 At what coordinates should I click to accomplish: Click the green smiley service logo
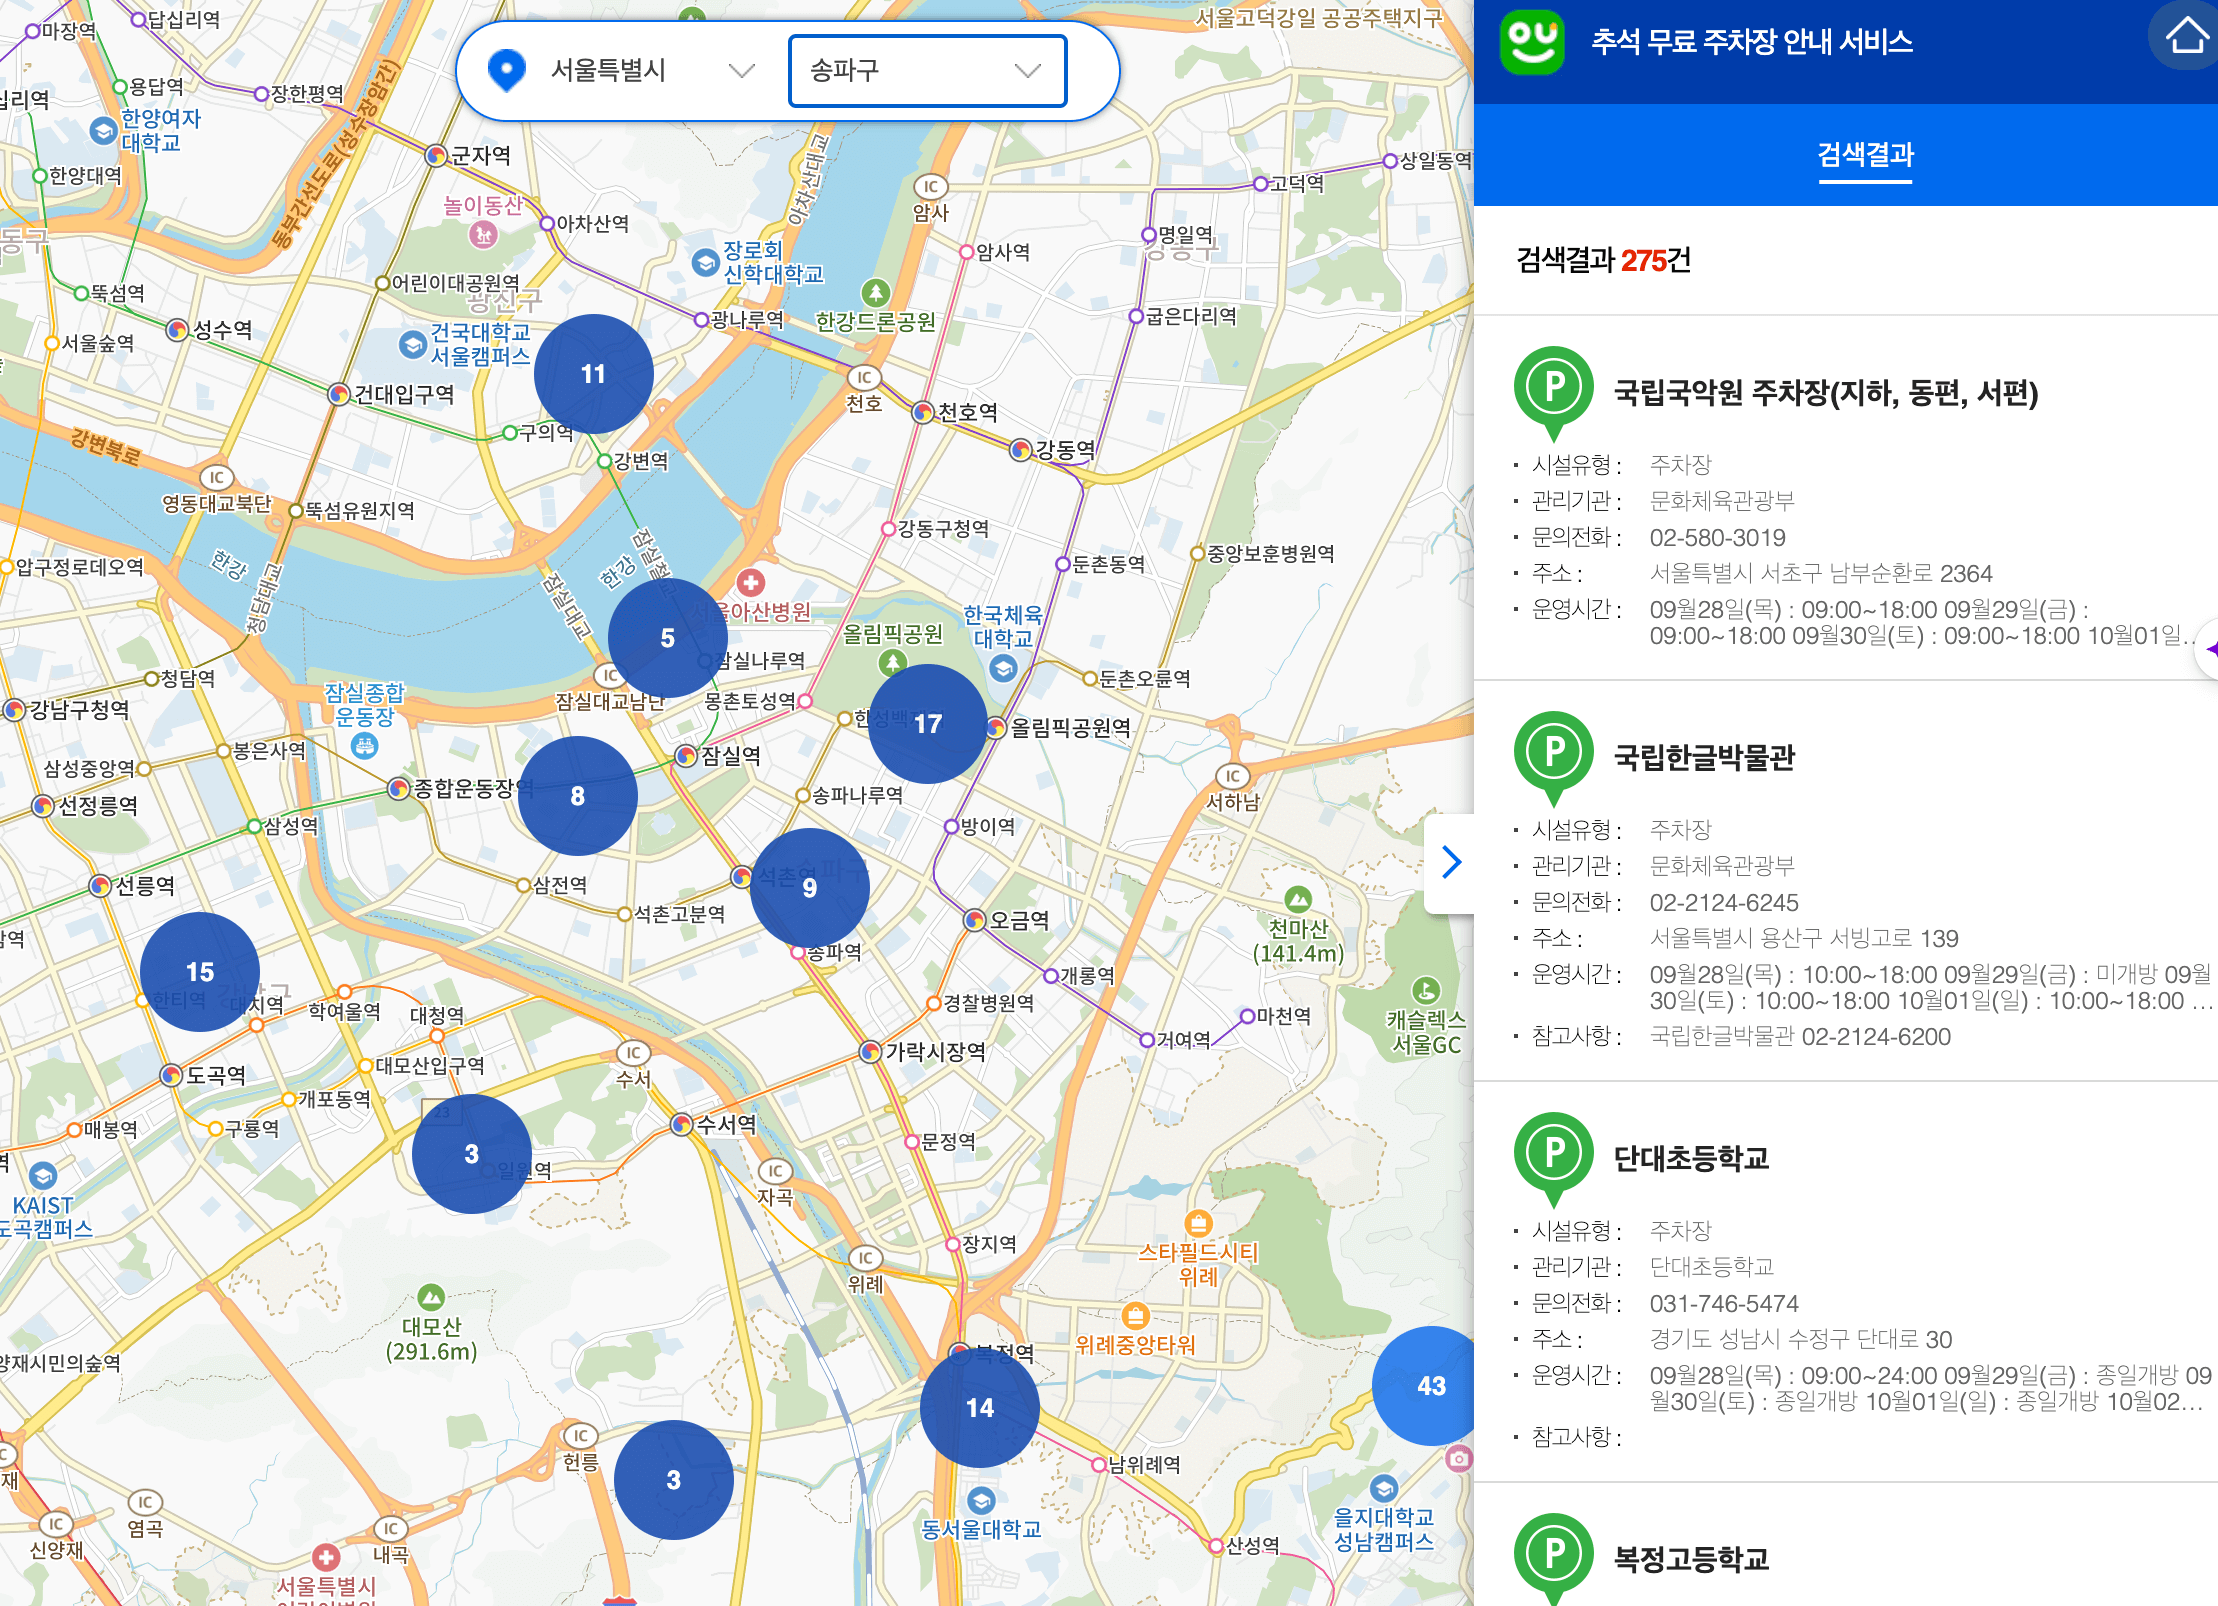tap(1532, 41)
